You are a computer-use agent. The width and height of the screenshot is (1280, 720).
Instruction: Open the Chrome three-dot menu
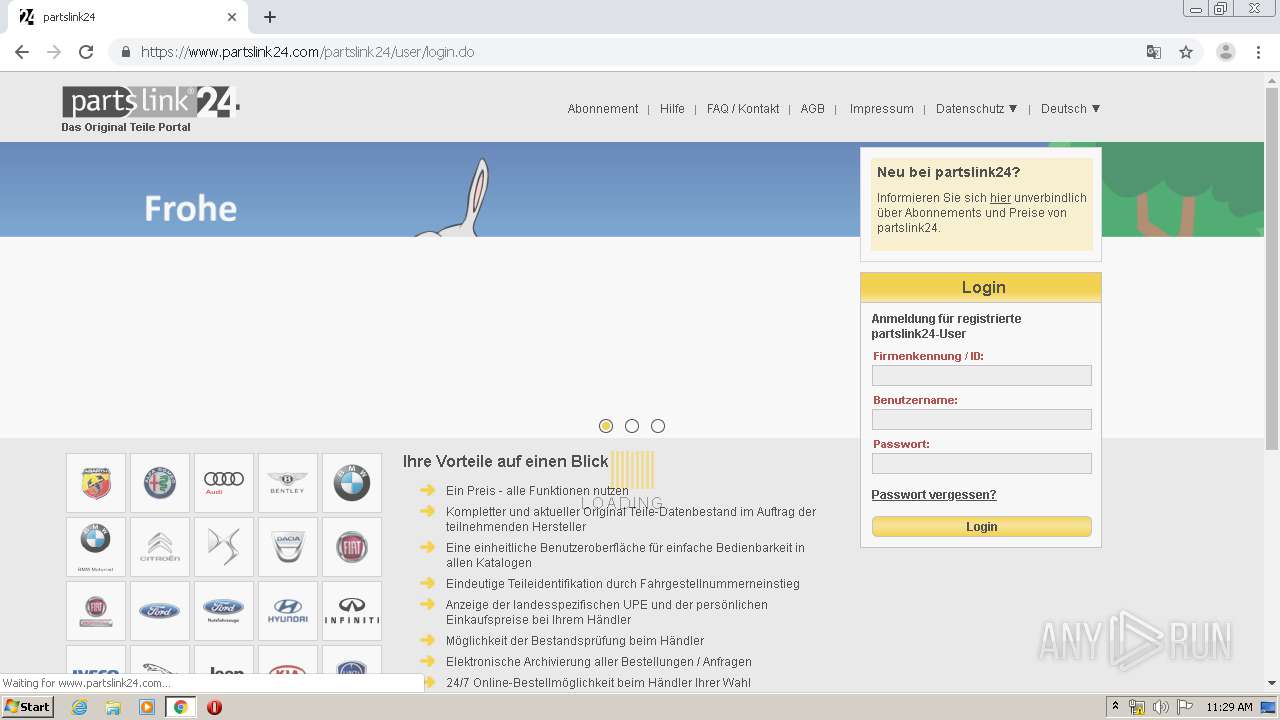(x=1258, y=52)
